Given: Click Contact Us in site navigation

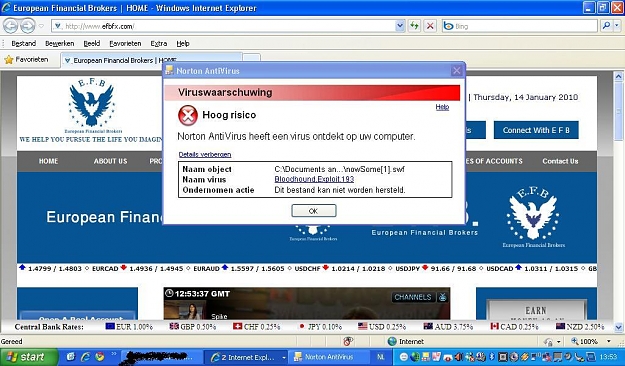Looking at the screenshot, I should point(560,161).
